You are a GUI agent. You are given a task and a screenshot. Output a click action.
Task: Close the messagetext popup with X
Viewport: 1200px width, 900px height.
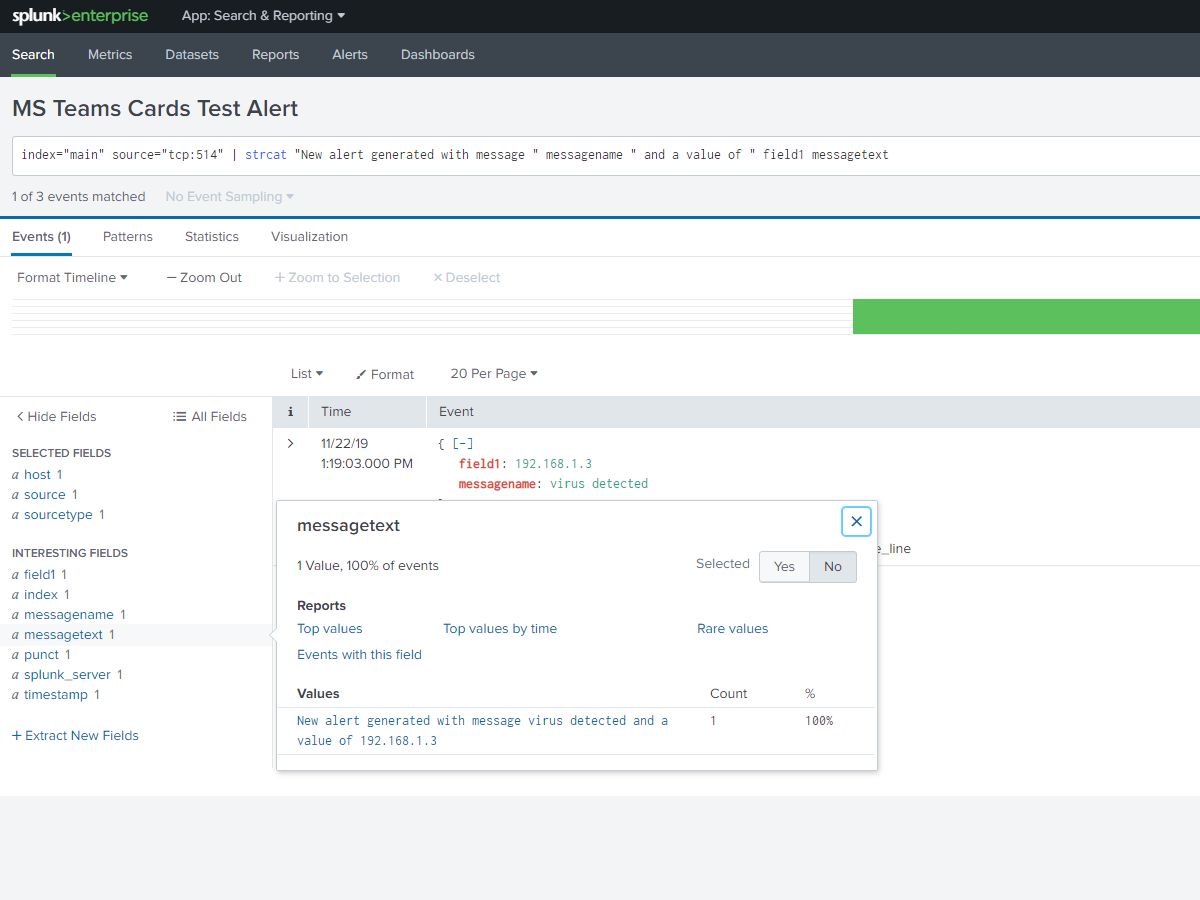[x=856, y=521]
